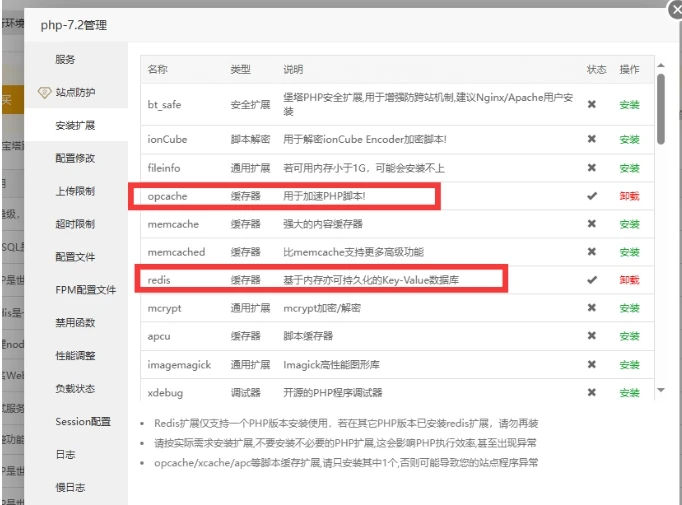Click the diamond icon beside 站点防护
The width and height of the screenshot is (682, 505).
pos(44,92)
